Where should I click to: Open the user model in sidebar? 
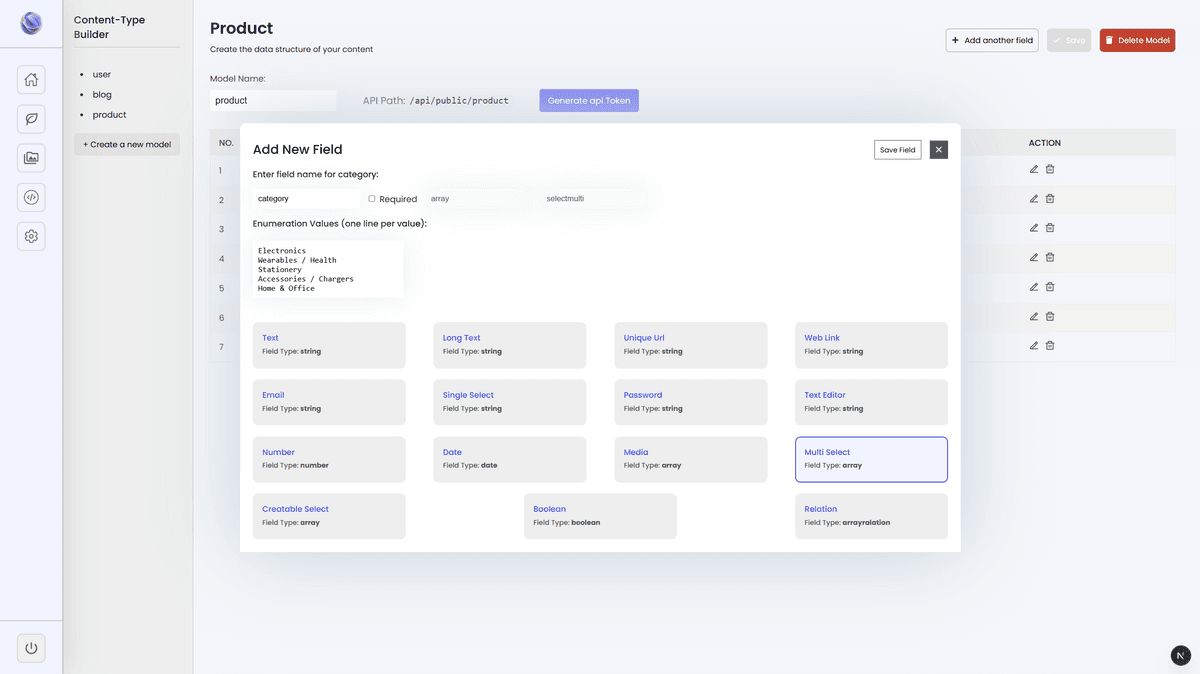[102, 74]
